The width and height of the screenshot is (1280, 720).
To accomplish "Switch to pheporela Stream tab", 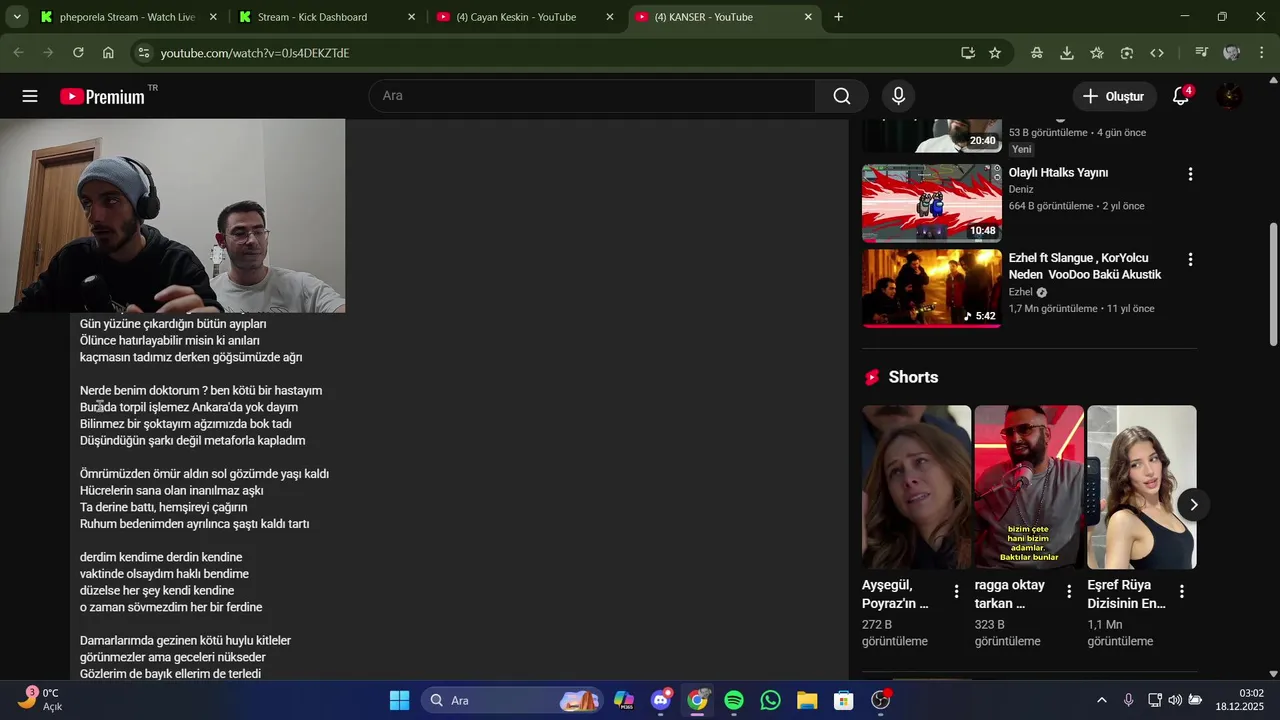I will [129, 17].
